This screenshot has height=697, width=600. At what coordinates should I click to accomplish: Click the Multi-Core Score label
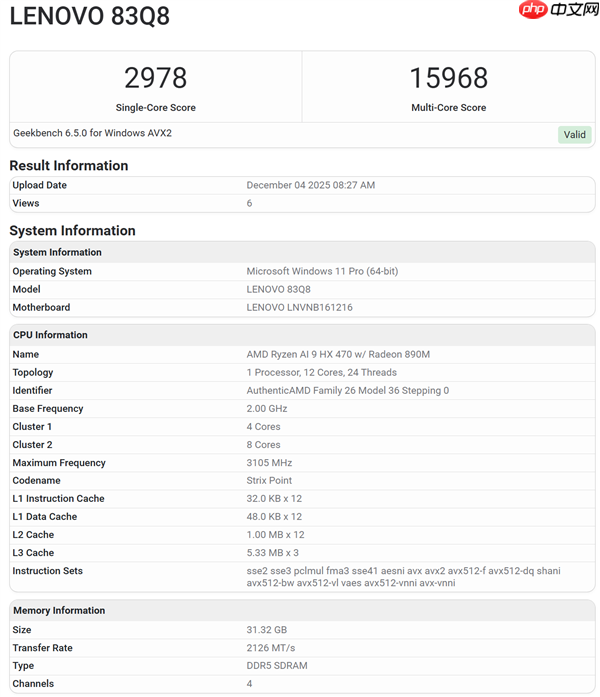(x=448, y=108)
